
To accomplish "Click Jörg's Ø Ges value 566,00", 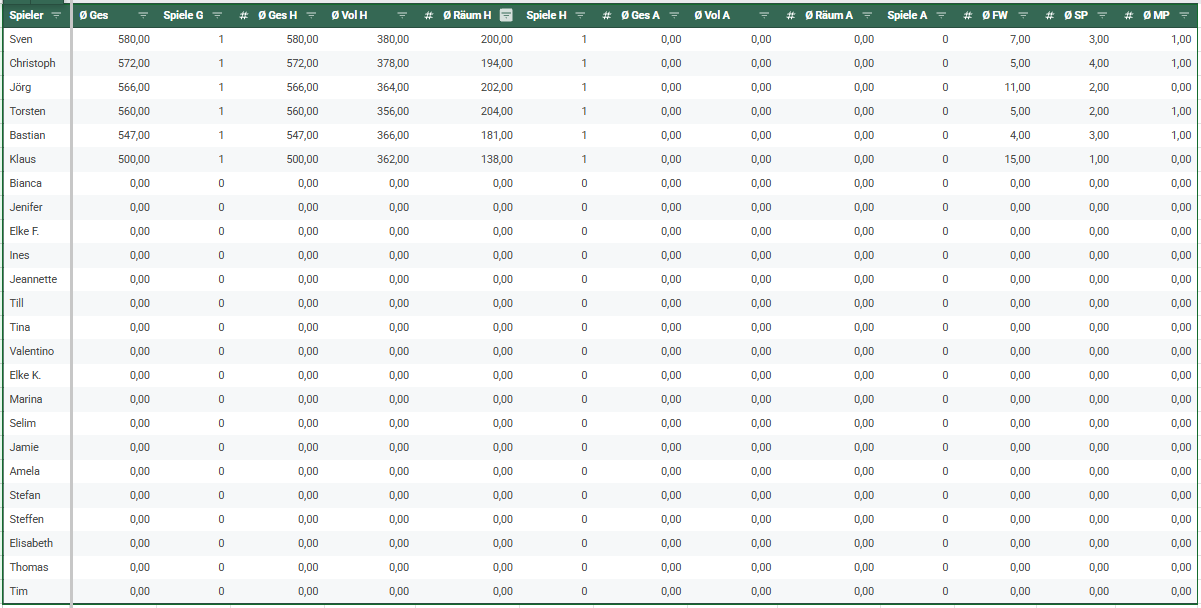I will (x=134, y=87).
